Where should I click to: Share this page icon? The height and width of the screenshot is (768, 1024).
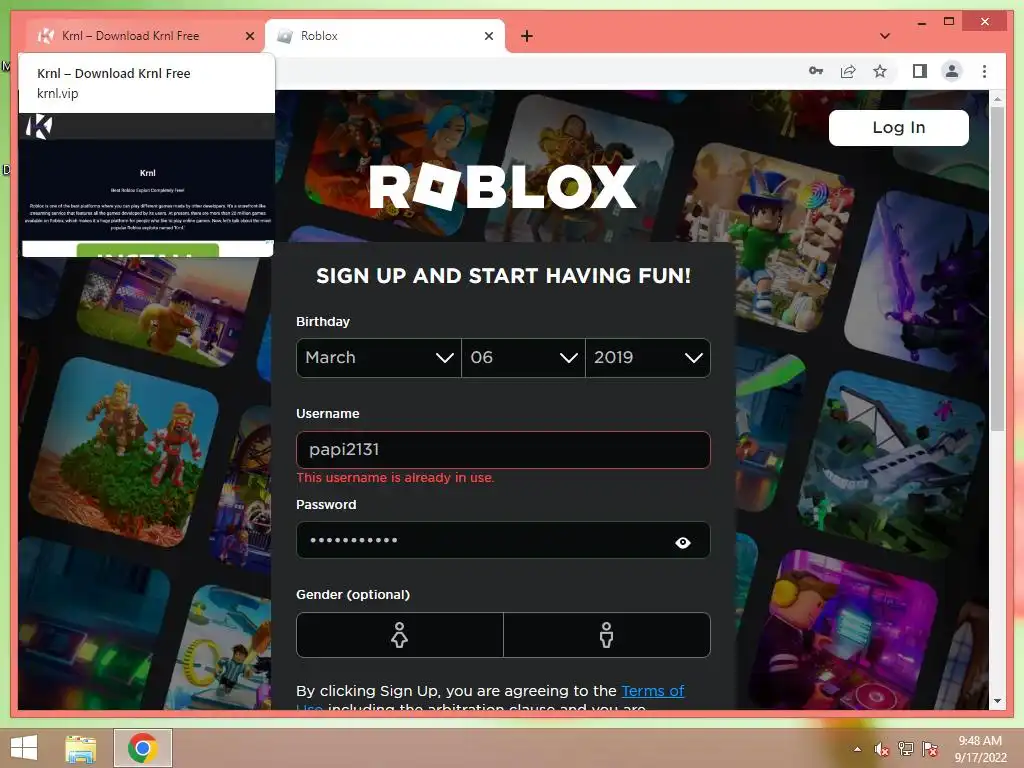pyautogui.click(x=848, y=71)
